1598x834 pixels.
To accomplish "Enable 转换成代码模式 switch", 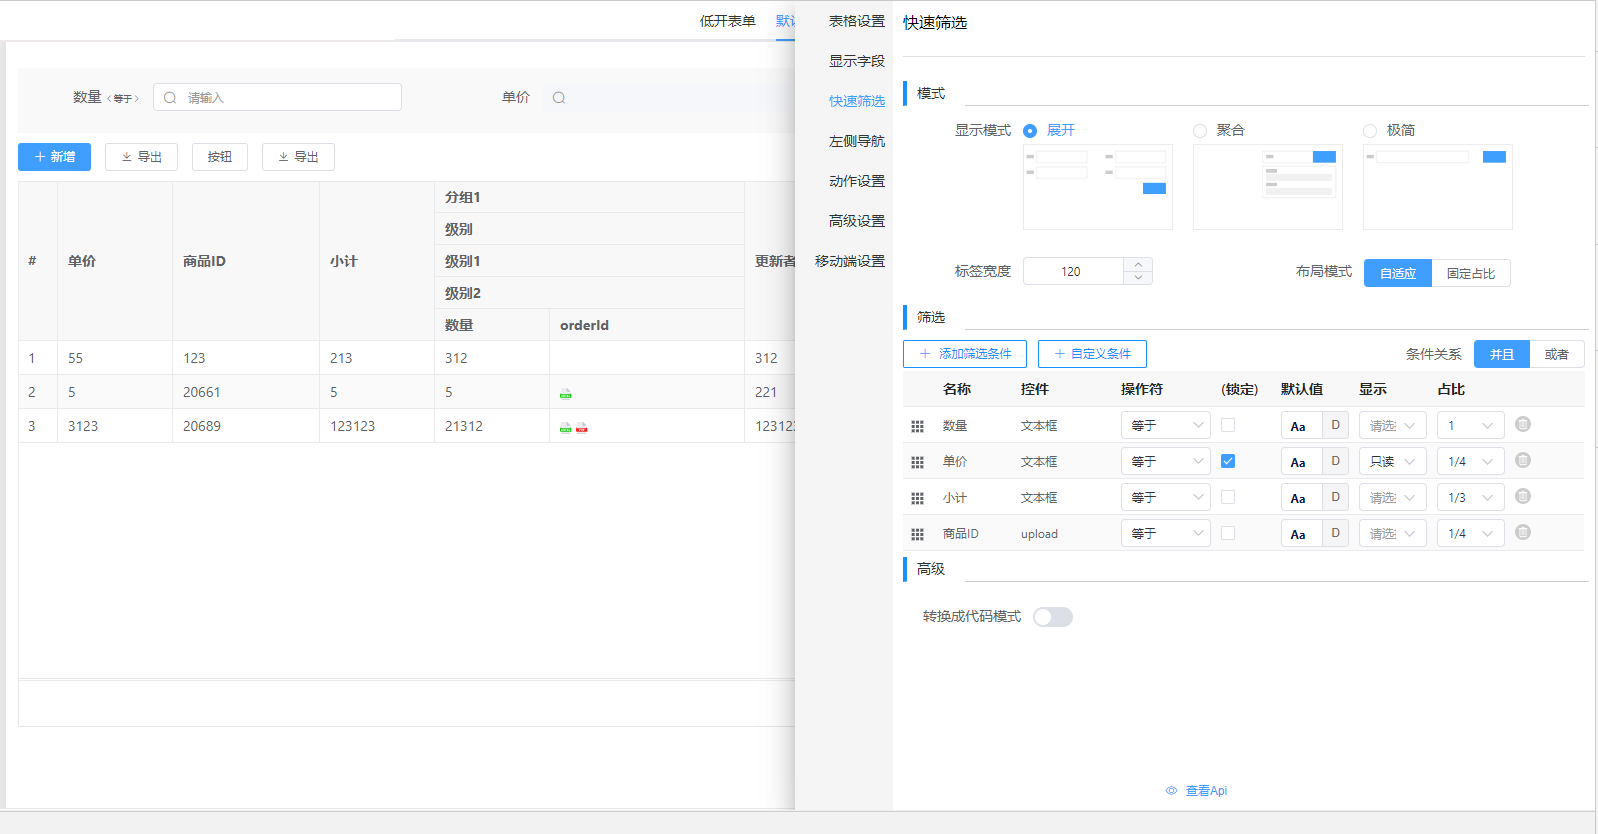I will point(1052,617).
